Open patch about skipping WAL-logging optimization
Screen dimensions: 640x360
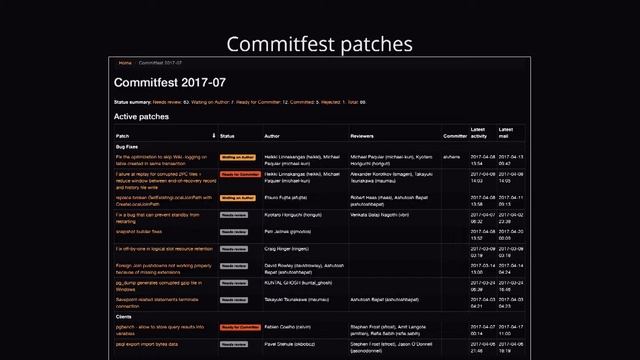161,160
